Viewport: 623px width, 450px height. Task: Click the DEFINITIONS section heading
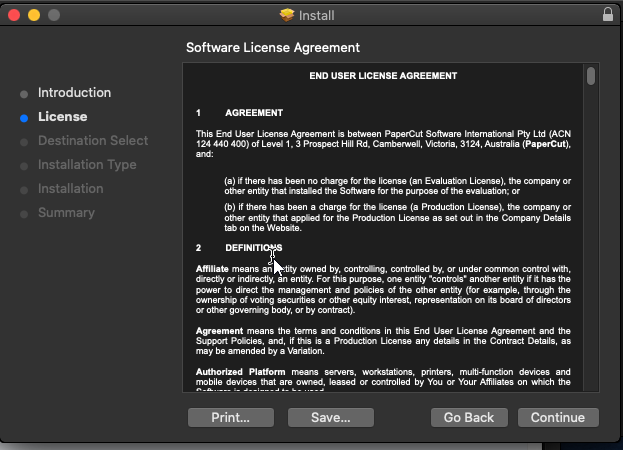pyautogui.click(x=253, y=247)
